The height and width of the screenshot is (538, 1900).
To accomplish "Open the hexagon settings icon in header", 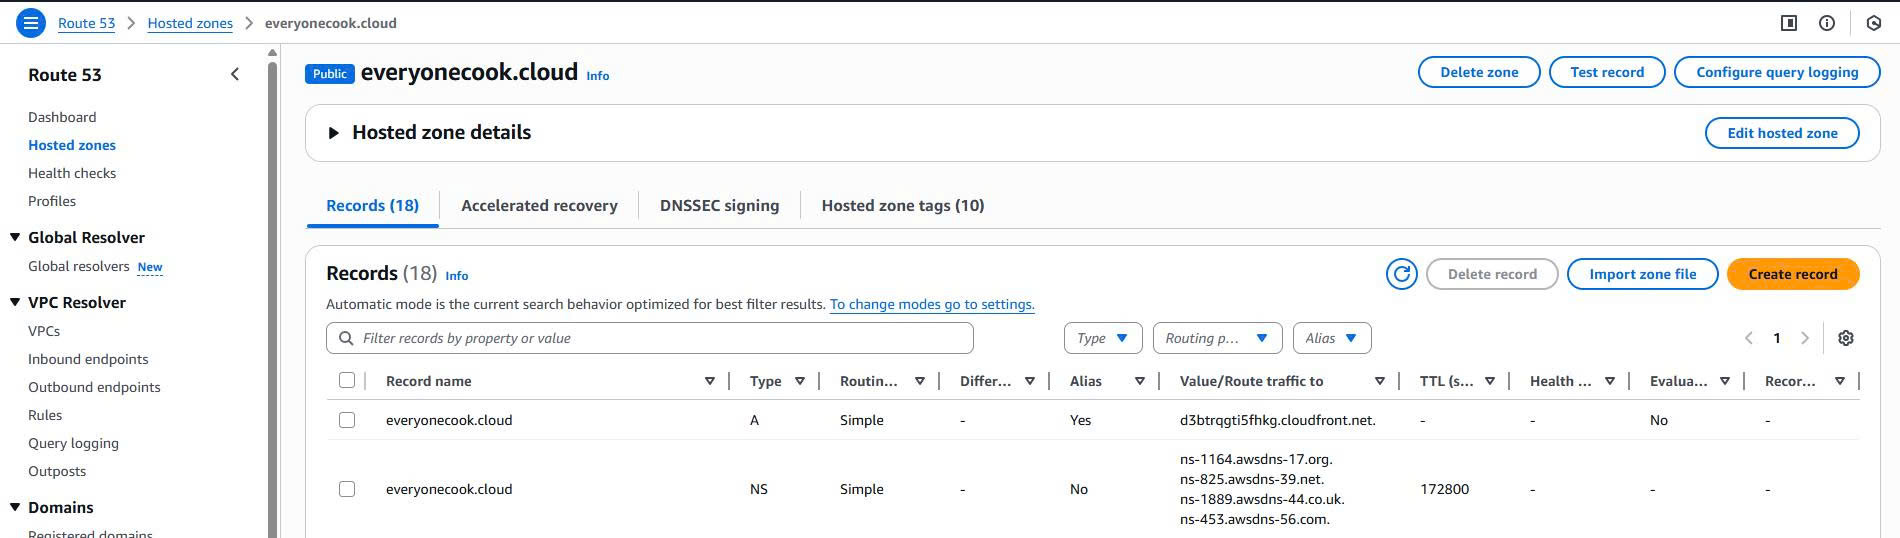I will [x=1874, y=23].
